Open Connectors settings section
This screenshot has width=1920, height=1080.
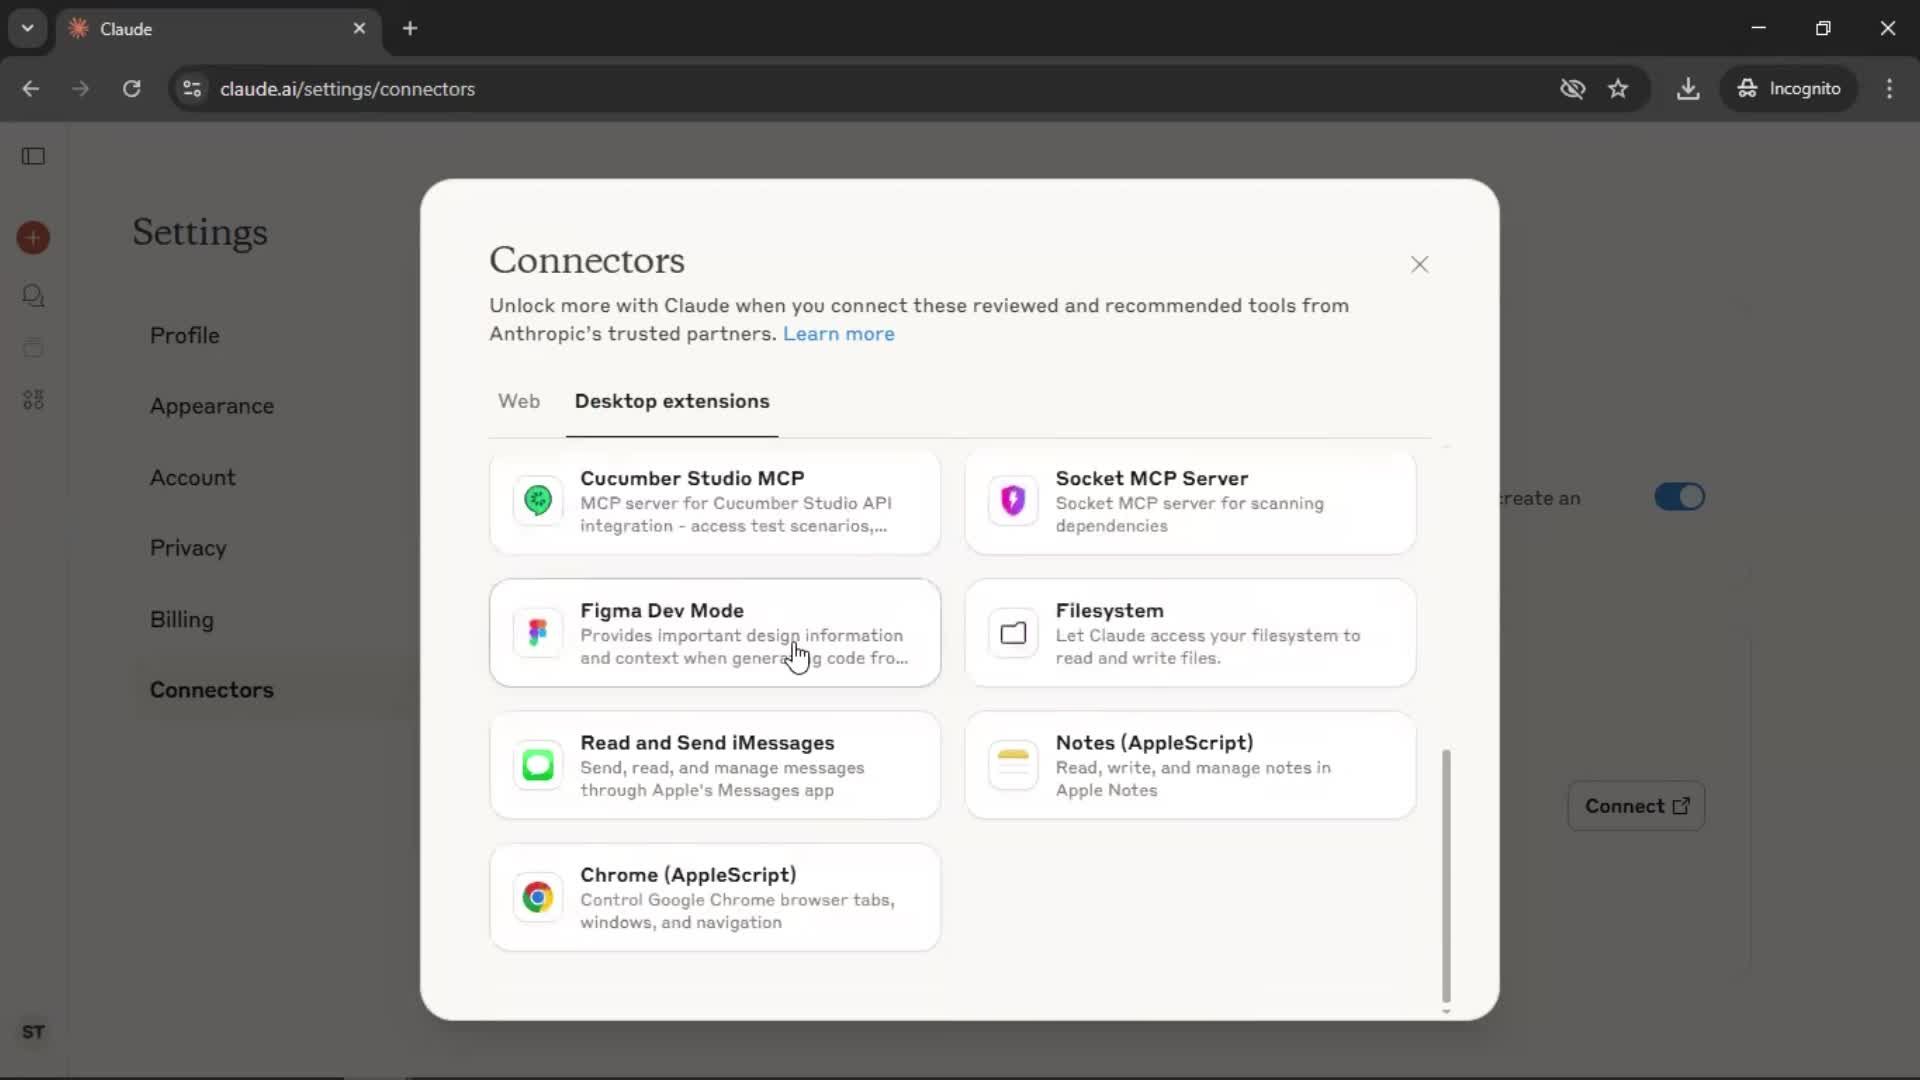pos(212,690)
